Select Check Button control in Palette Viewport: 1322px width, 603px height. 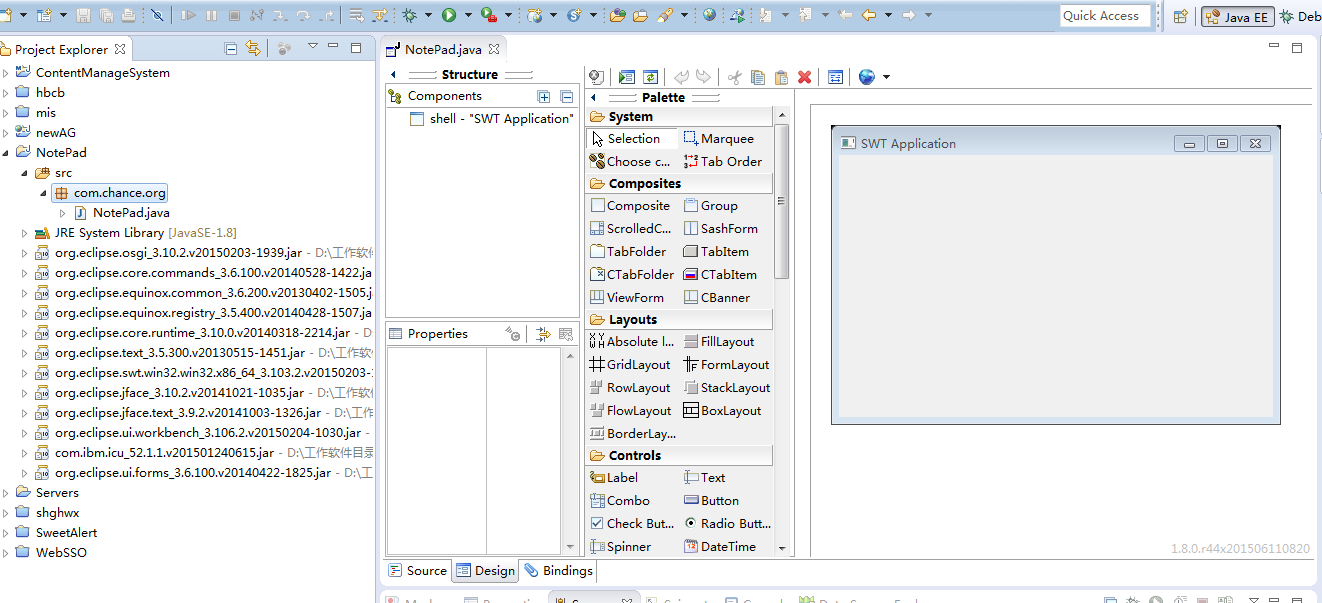(x=632, y=524)
